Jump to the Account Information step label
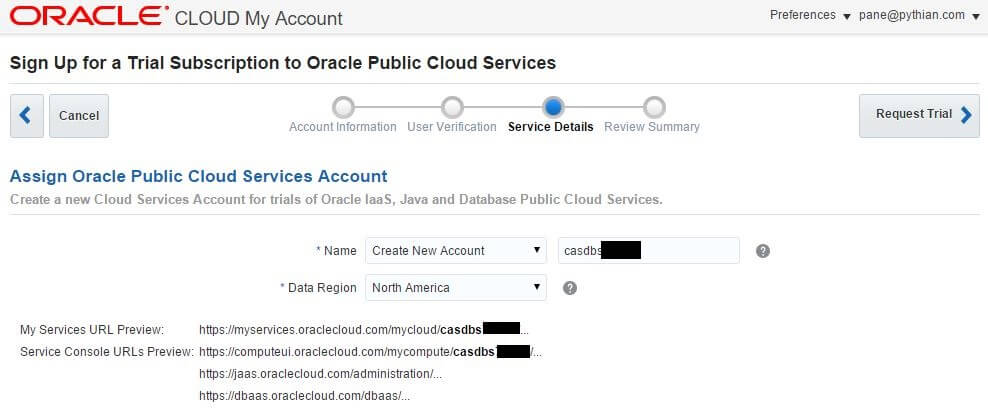 point(342,127)
